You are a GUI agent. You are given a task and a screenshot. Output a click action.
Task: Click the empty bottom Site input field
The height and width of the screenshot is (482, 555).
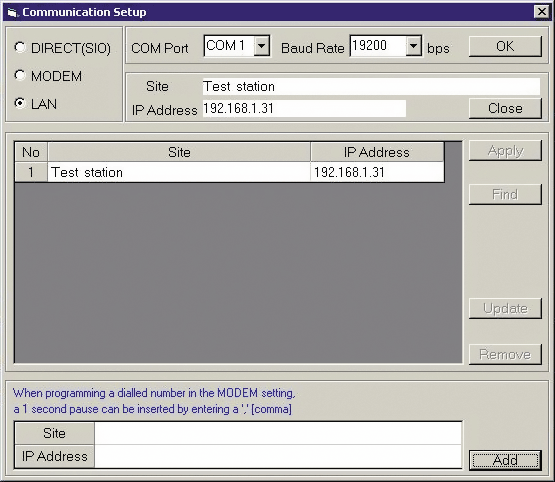click(278, 433)
